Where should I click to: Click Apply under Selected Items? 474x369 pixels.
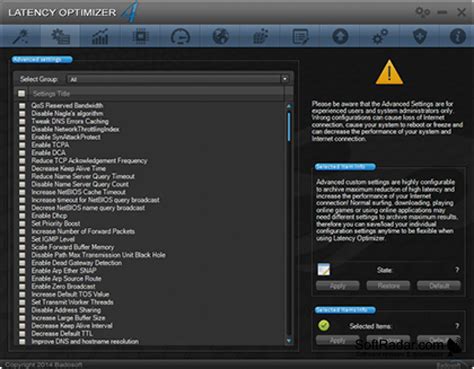[337, 340]
